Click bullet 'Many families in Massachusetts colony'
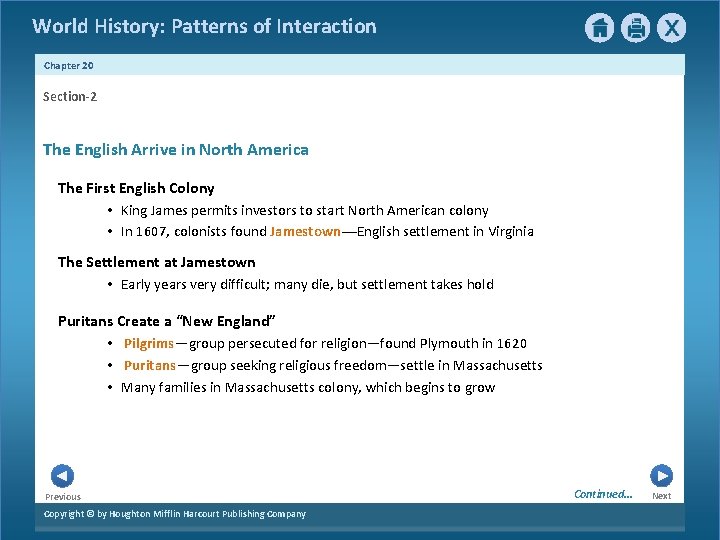This screenshot has width=720, height=540. [308, 388]
